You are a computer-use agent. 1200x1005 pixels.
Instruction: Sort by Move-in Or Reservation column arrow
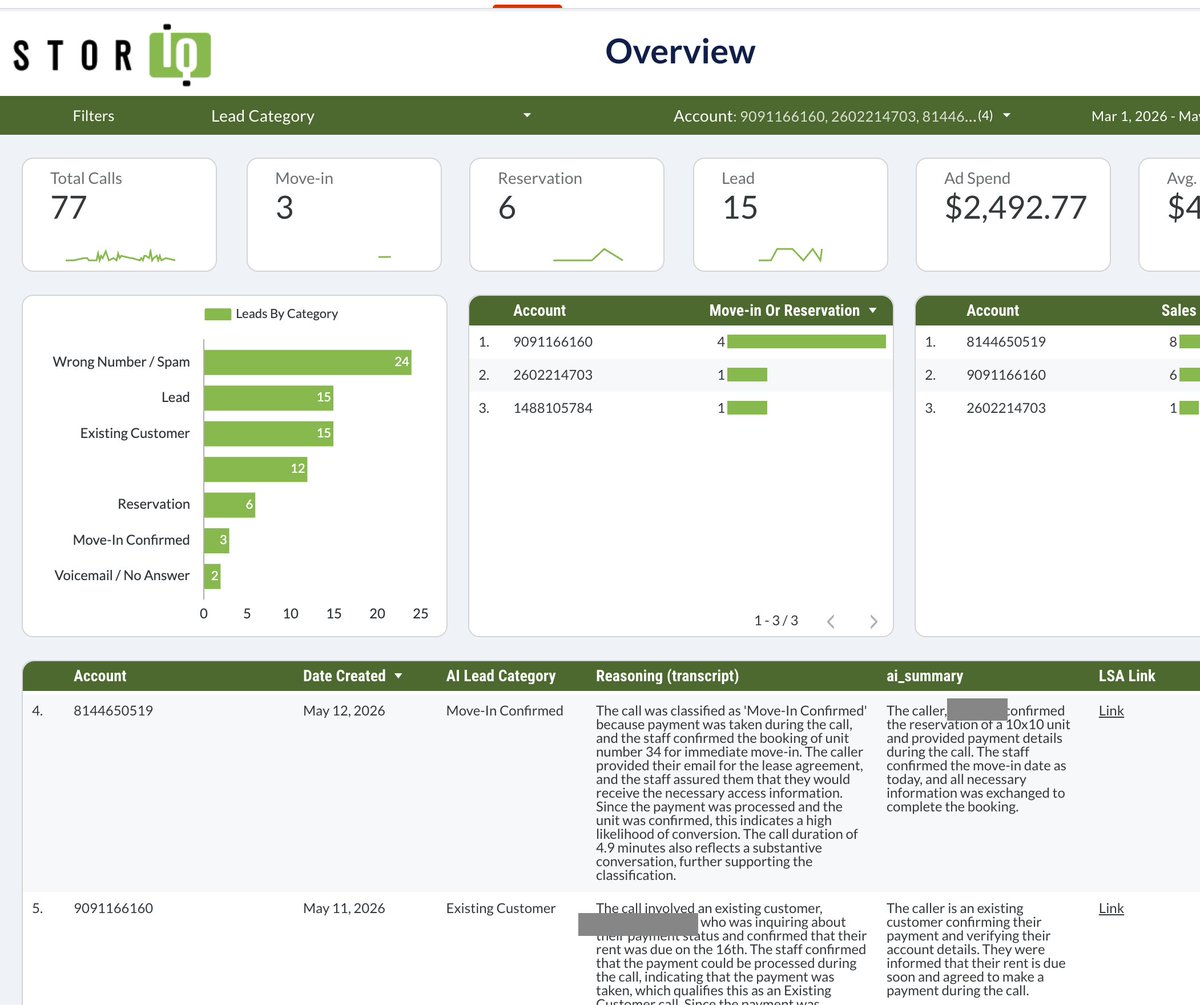click(873, 311)
